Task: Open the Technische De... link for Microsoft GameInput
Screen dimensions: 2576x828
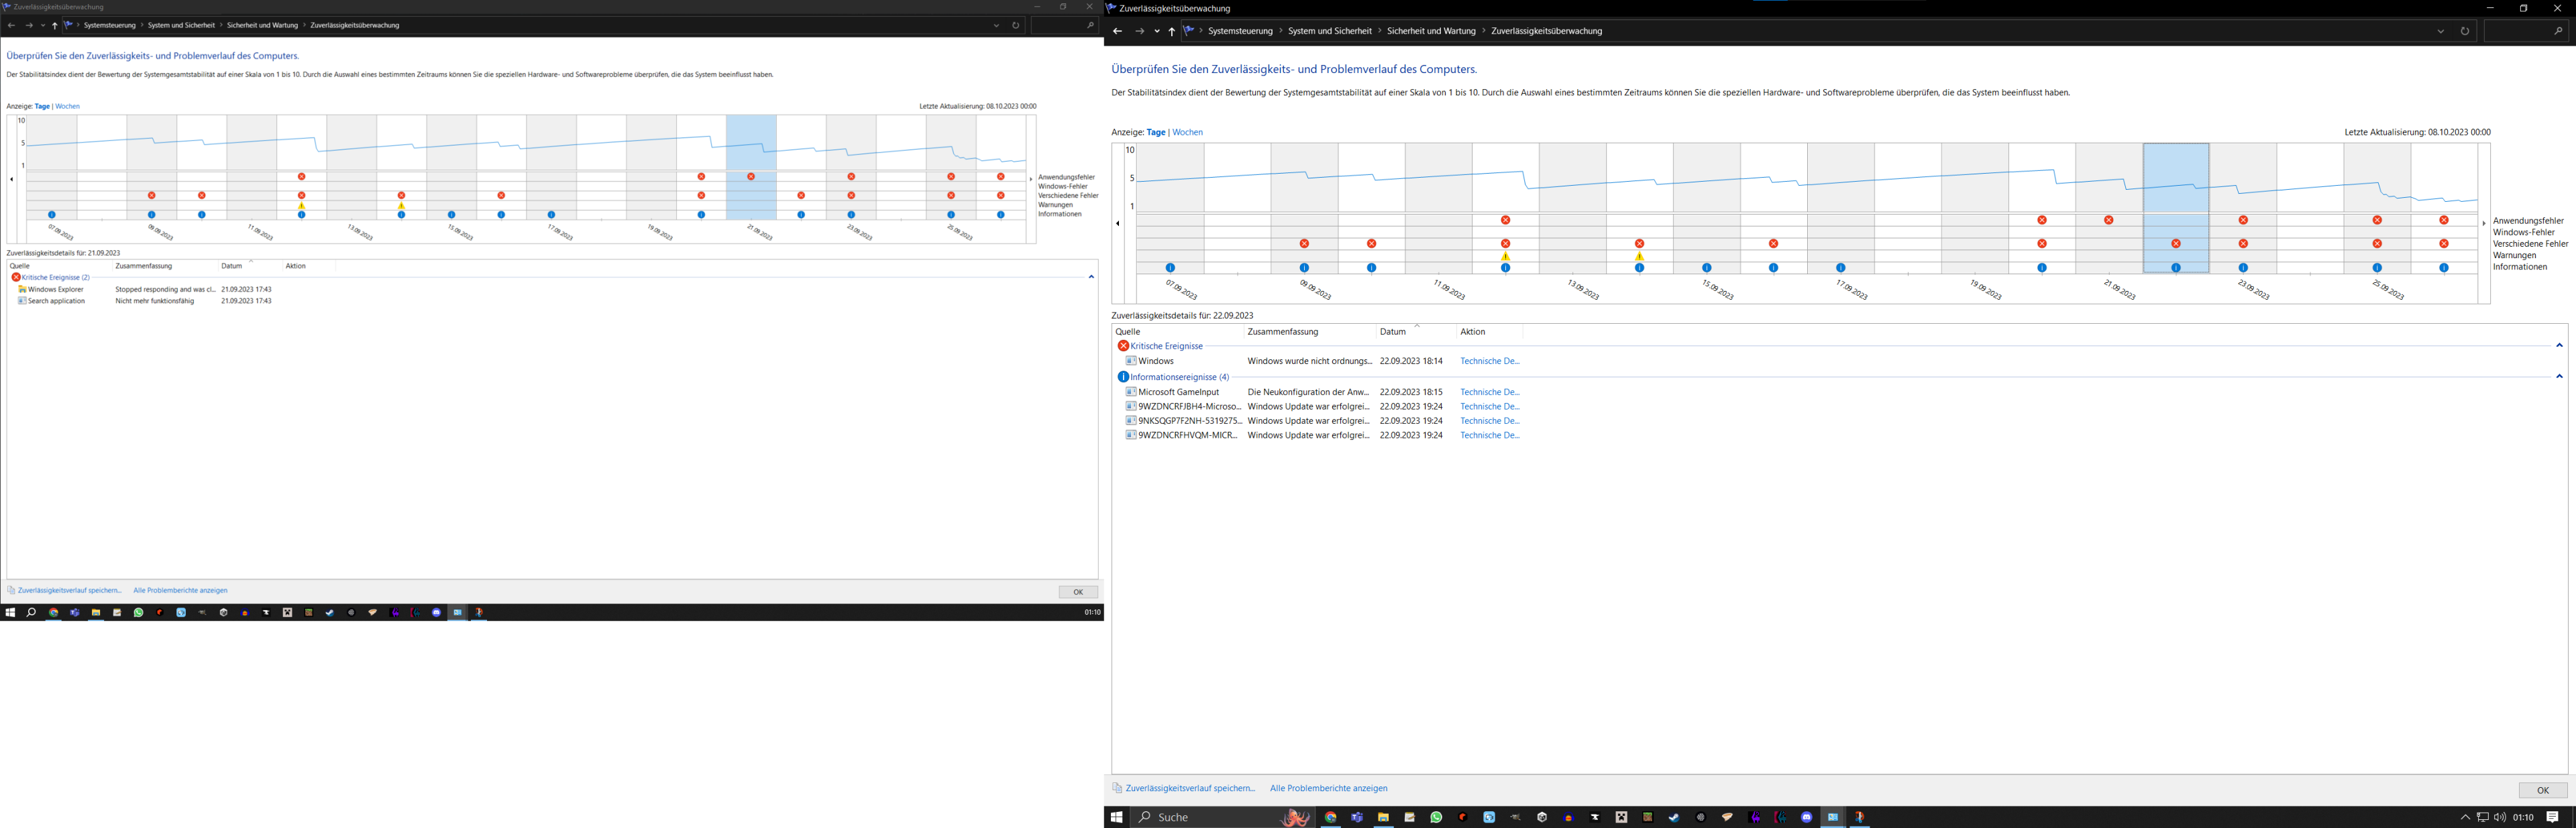Action: 1489,392
